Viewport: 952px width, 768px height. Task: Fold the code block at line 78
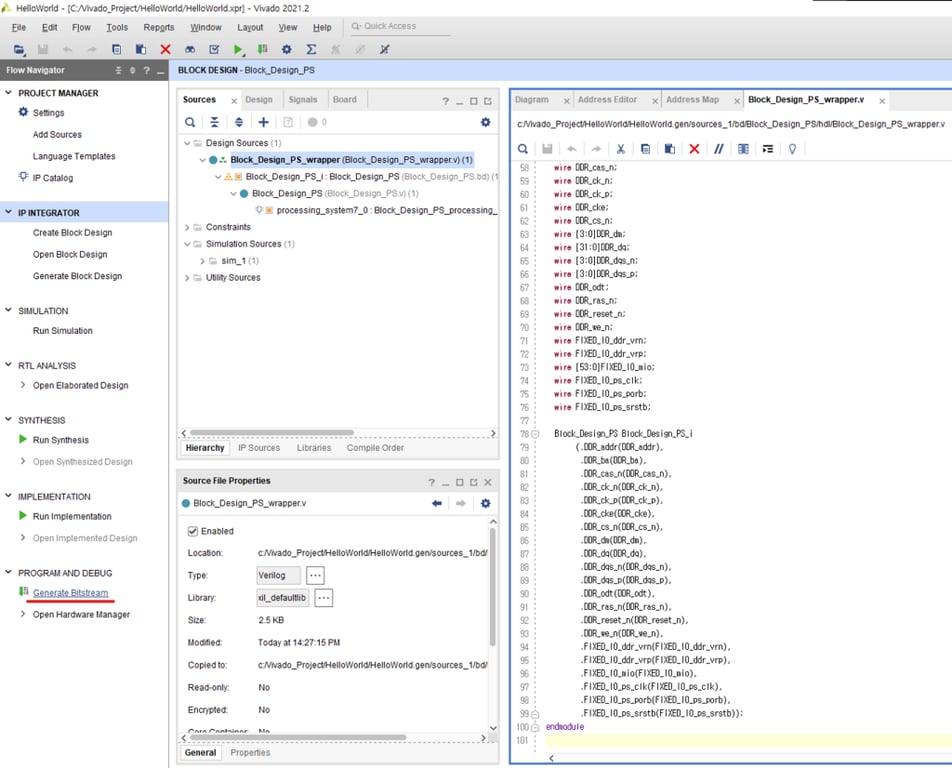pyautogui.click(x=535, y=434)
